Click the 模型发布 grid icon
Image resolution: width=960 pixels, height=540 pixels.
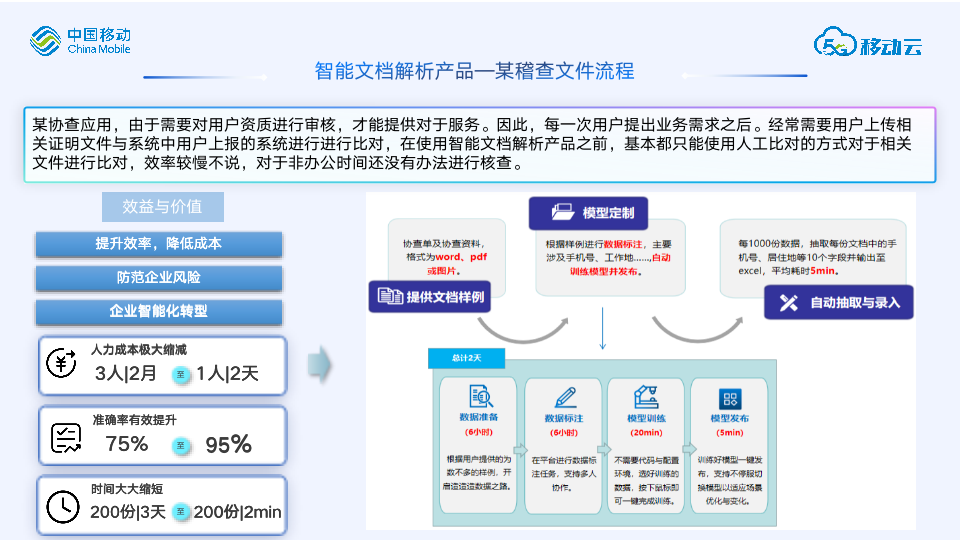(730, 399)
